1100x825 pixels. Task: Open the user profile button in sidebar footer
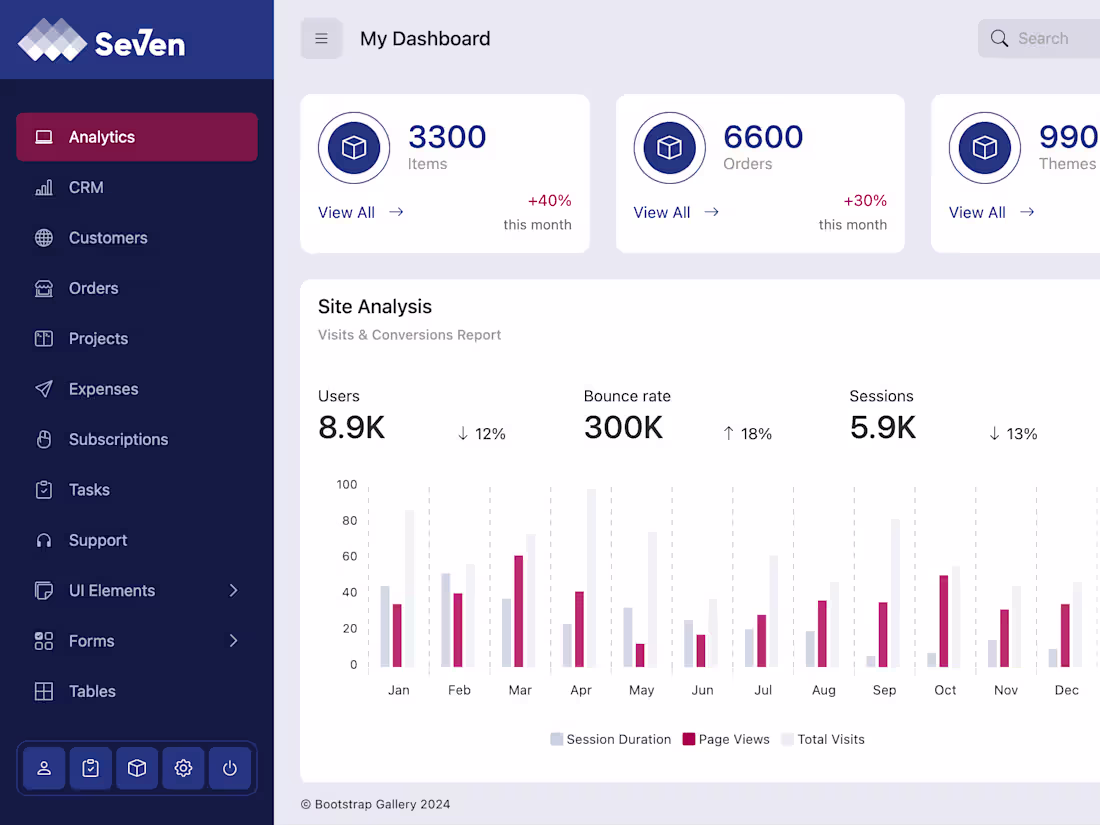(x=44, y=768)
